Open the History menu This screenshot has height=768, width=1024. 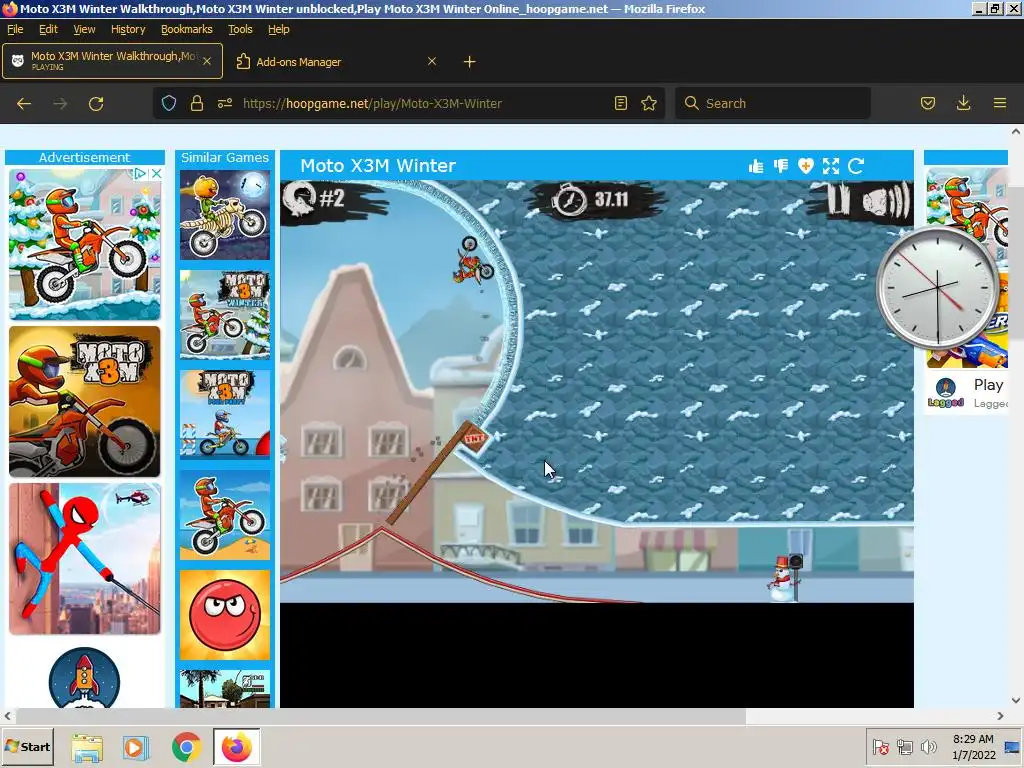[x=128, y=29]
